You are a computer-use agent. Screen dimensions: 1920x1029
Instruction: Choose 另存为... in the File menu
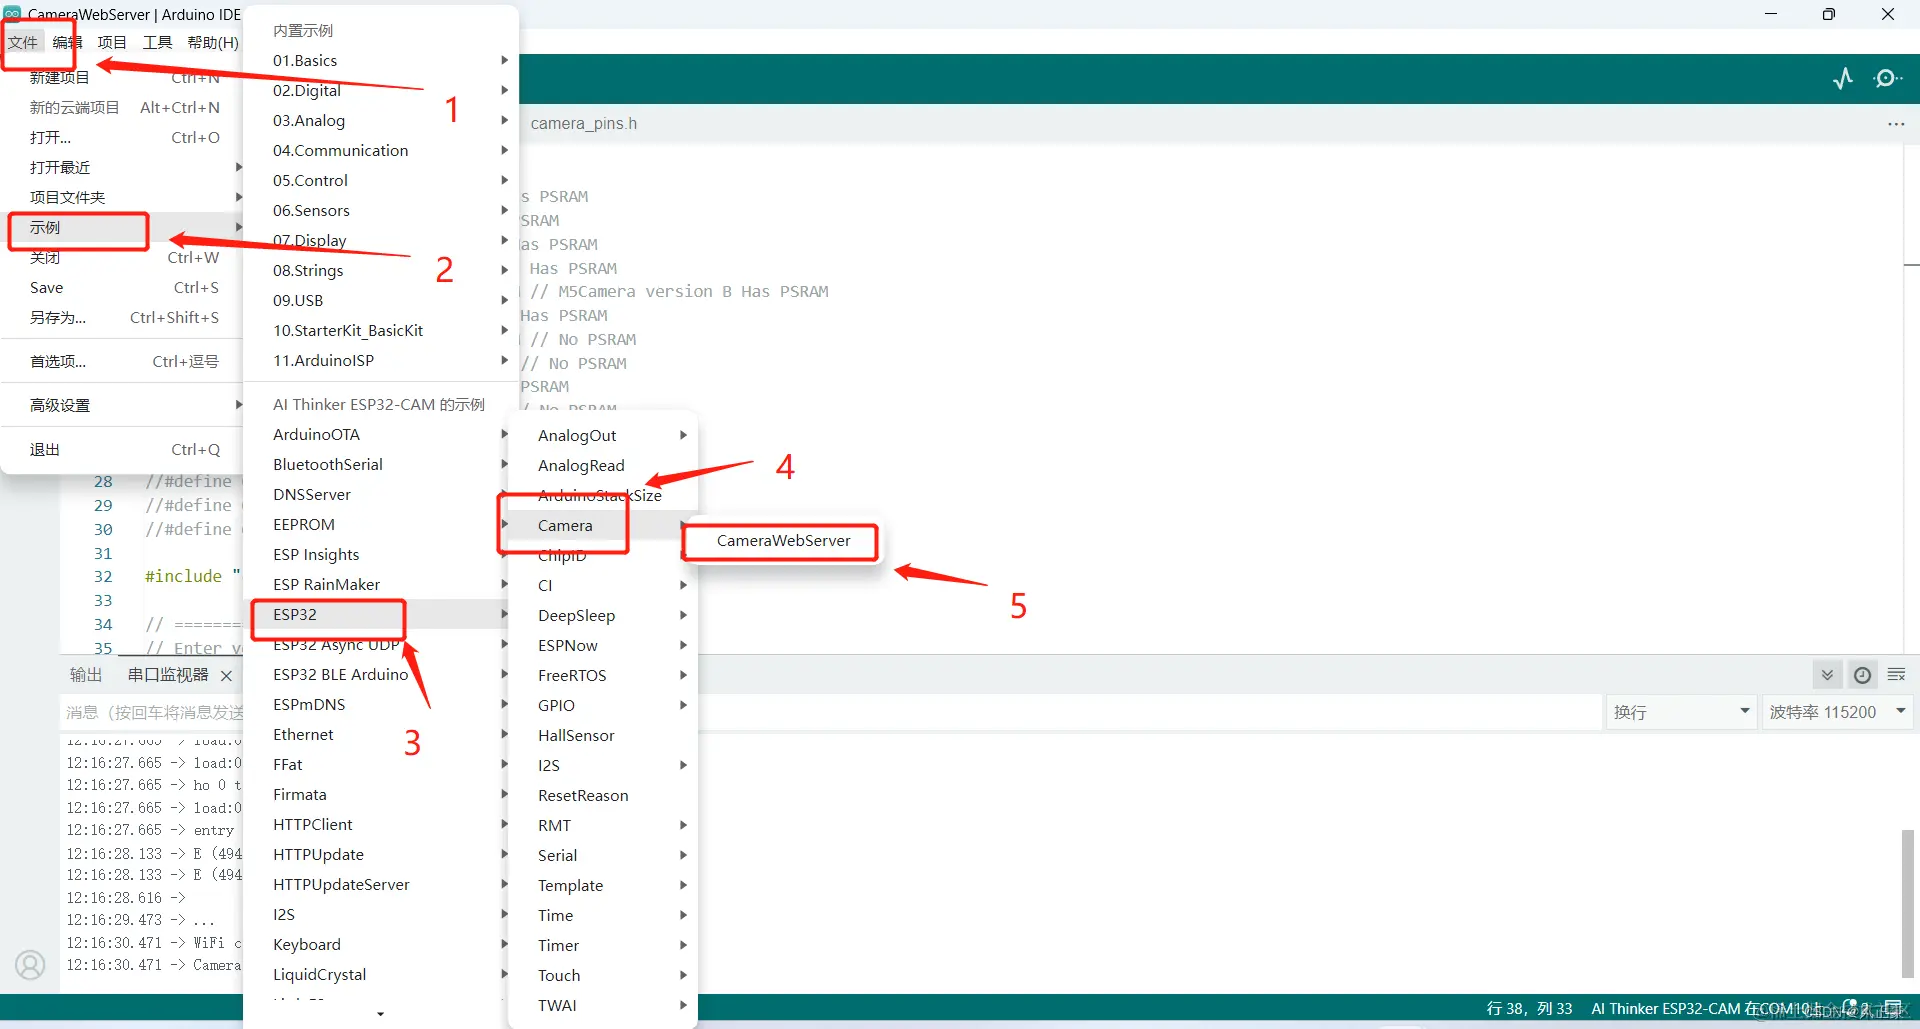point(123,317)
